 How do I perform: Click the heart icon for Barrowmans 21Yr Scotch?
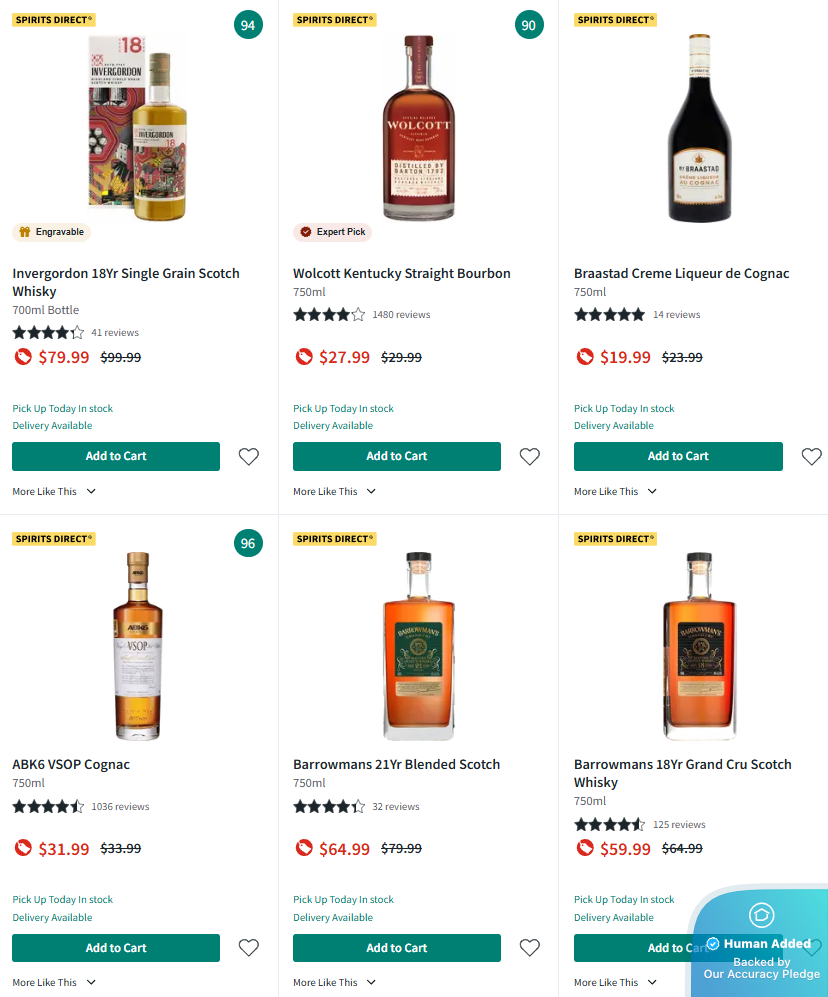(x=530, y=948)
